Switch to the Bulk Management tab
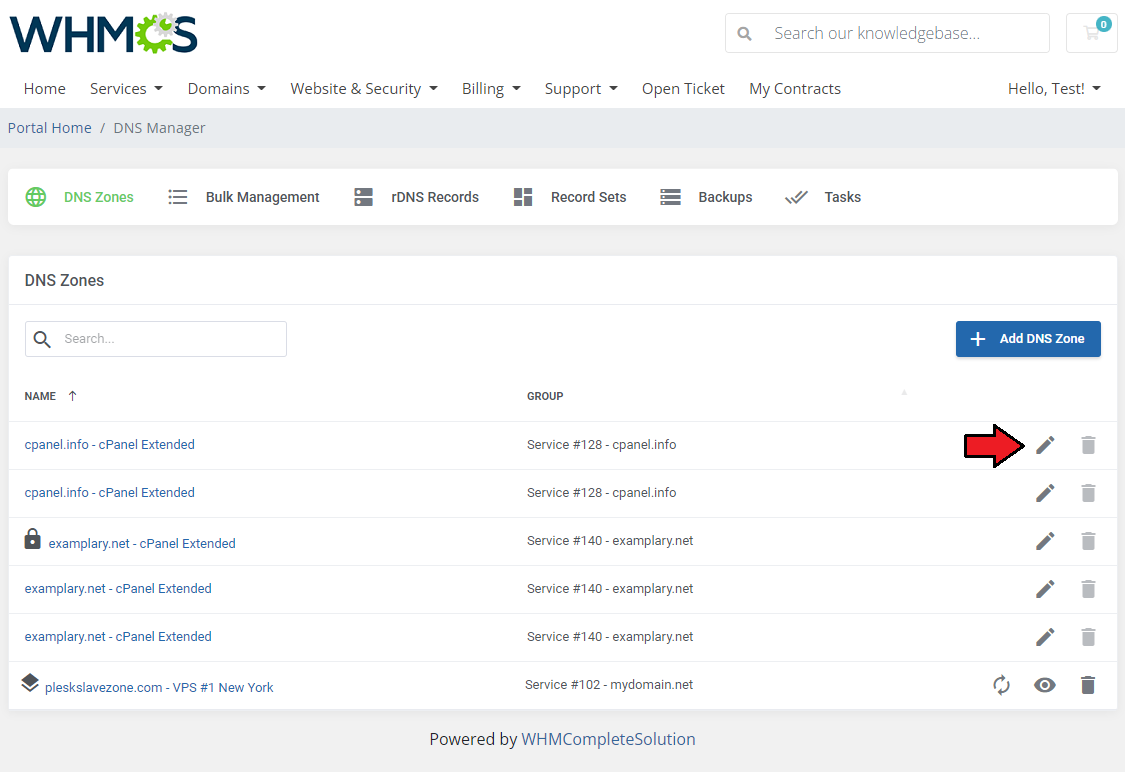Viewport: 1125px width, 772px height. coord(263,197)
